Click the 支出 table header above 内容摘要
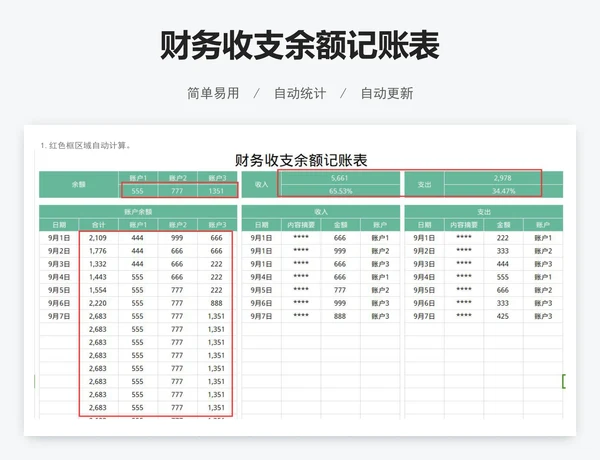600x460 pixels. click(x=484, y=212)
